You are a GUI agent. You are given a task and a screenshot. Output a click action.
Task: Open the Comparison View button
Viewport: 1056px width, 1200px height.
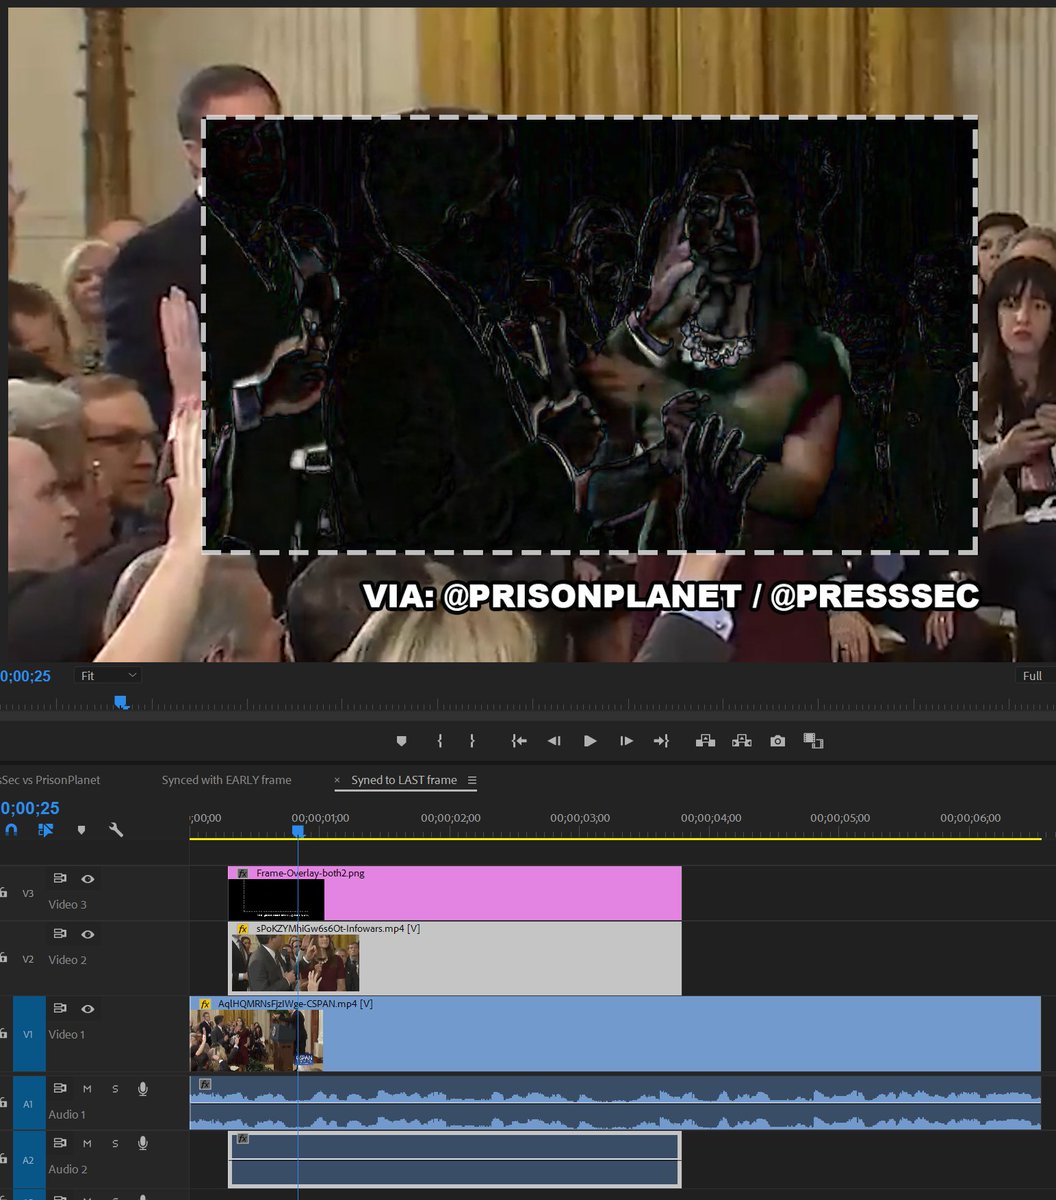point(813,741)
